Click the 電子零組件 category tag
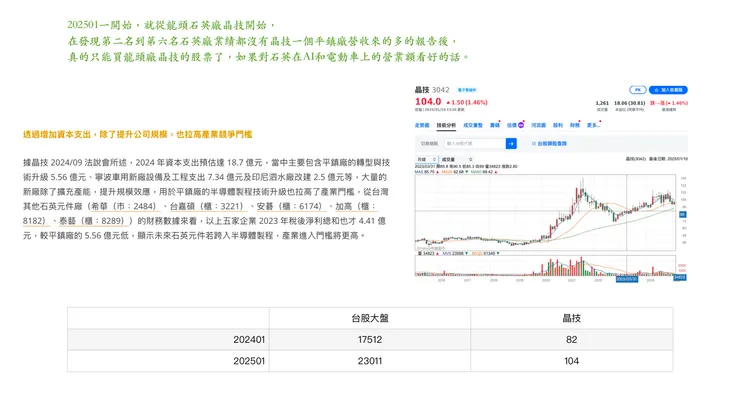This screenshot has height=395, width=740. coord(466,90)
